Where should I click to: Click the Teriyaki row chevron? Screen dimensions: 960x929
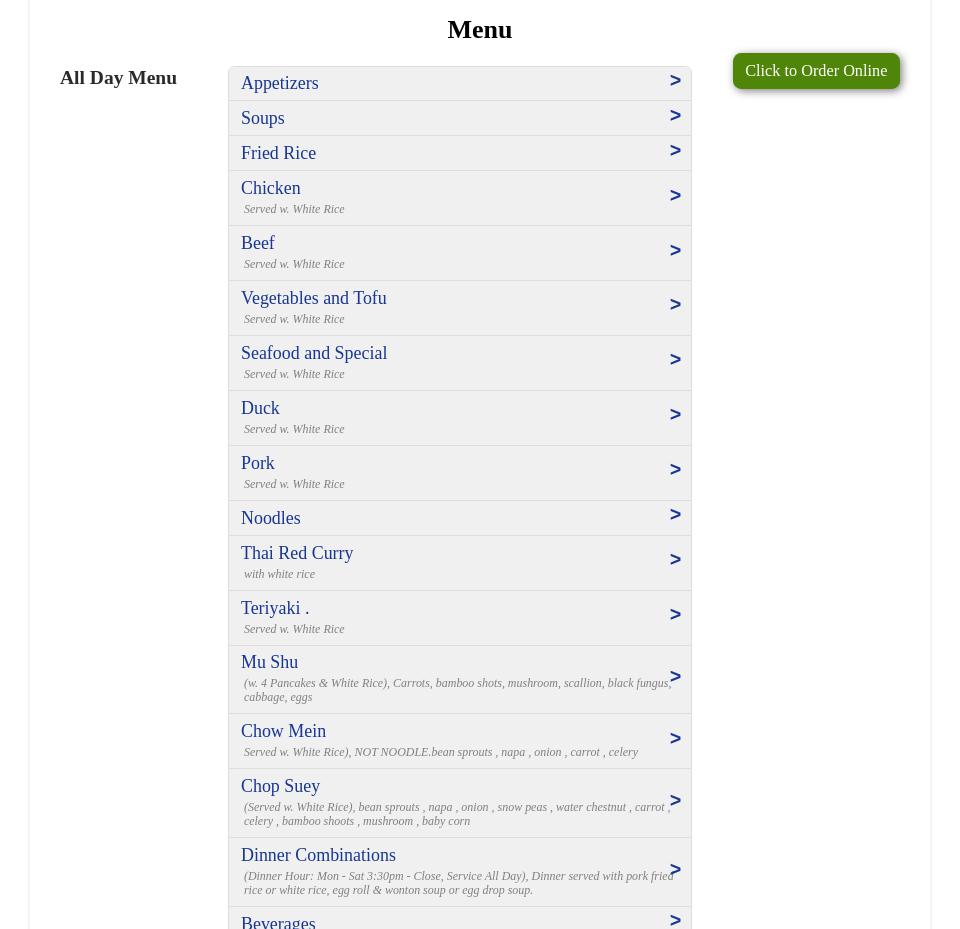pyautogui.click(x=675, y=615)
